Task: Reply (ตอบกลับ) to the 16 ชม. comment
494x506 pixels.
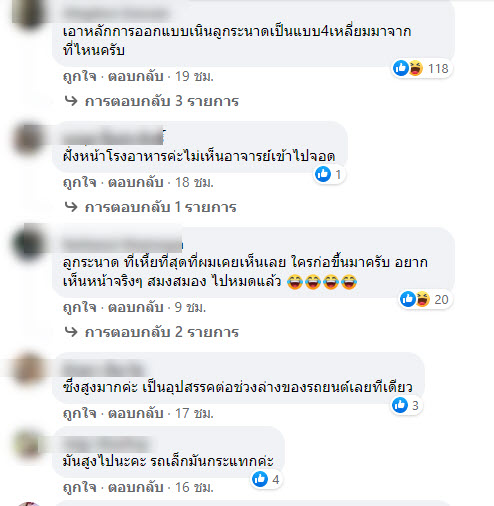Action: point(136,487)
